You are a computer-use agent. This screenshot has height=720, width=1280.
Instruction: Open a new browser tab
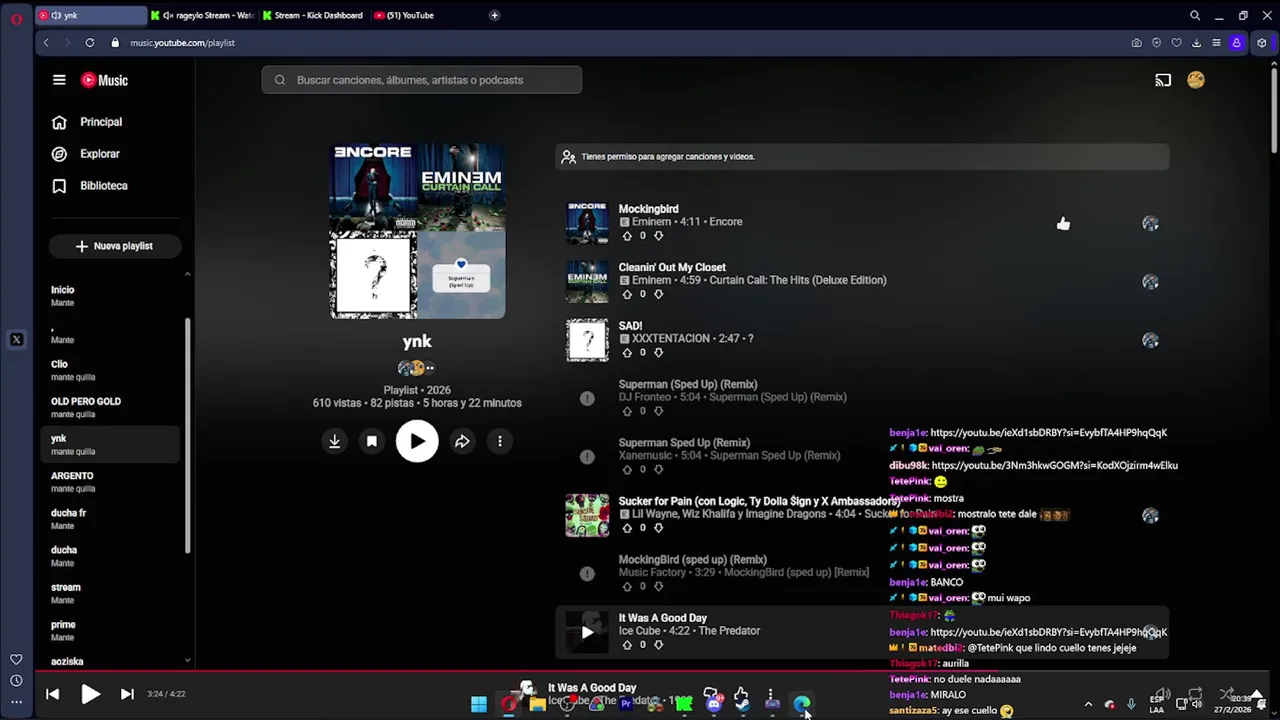495,15
